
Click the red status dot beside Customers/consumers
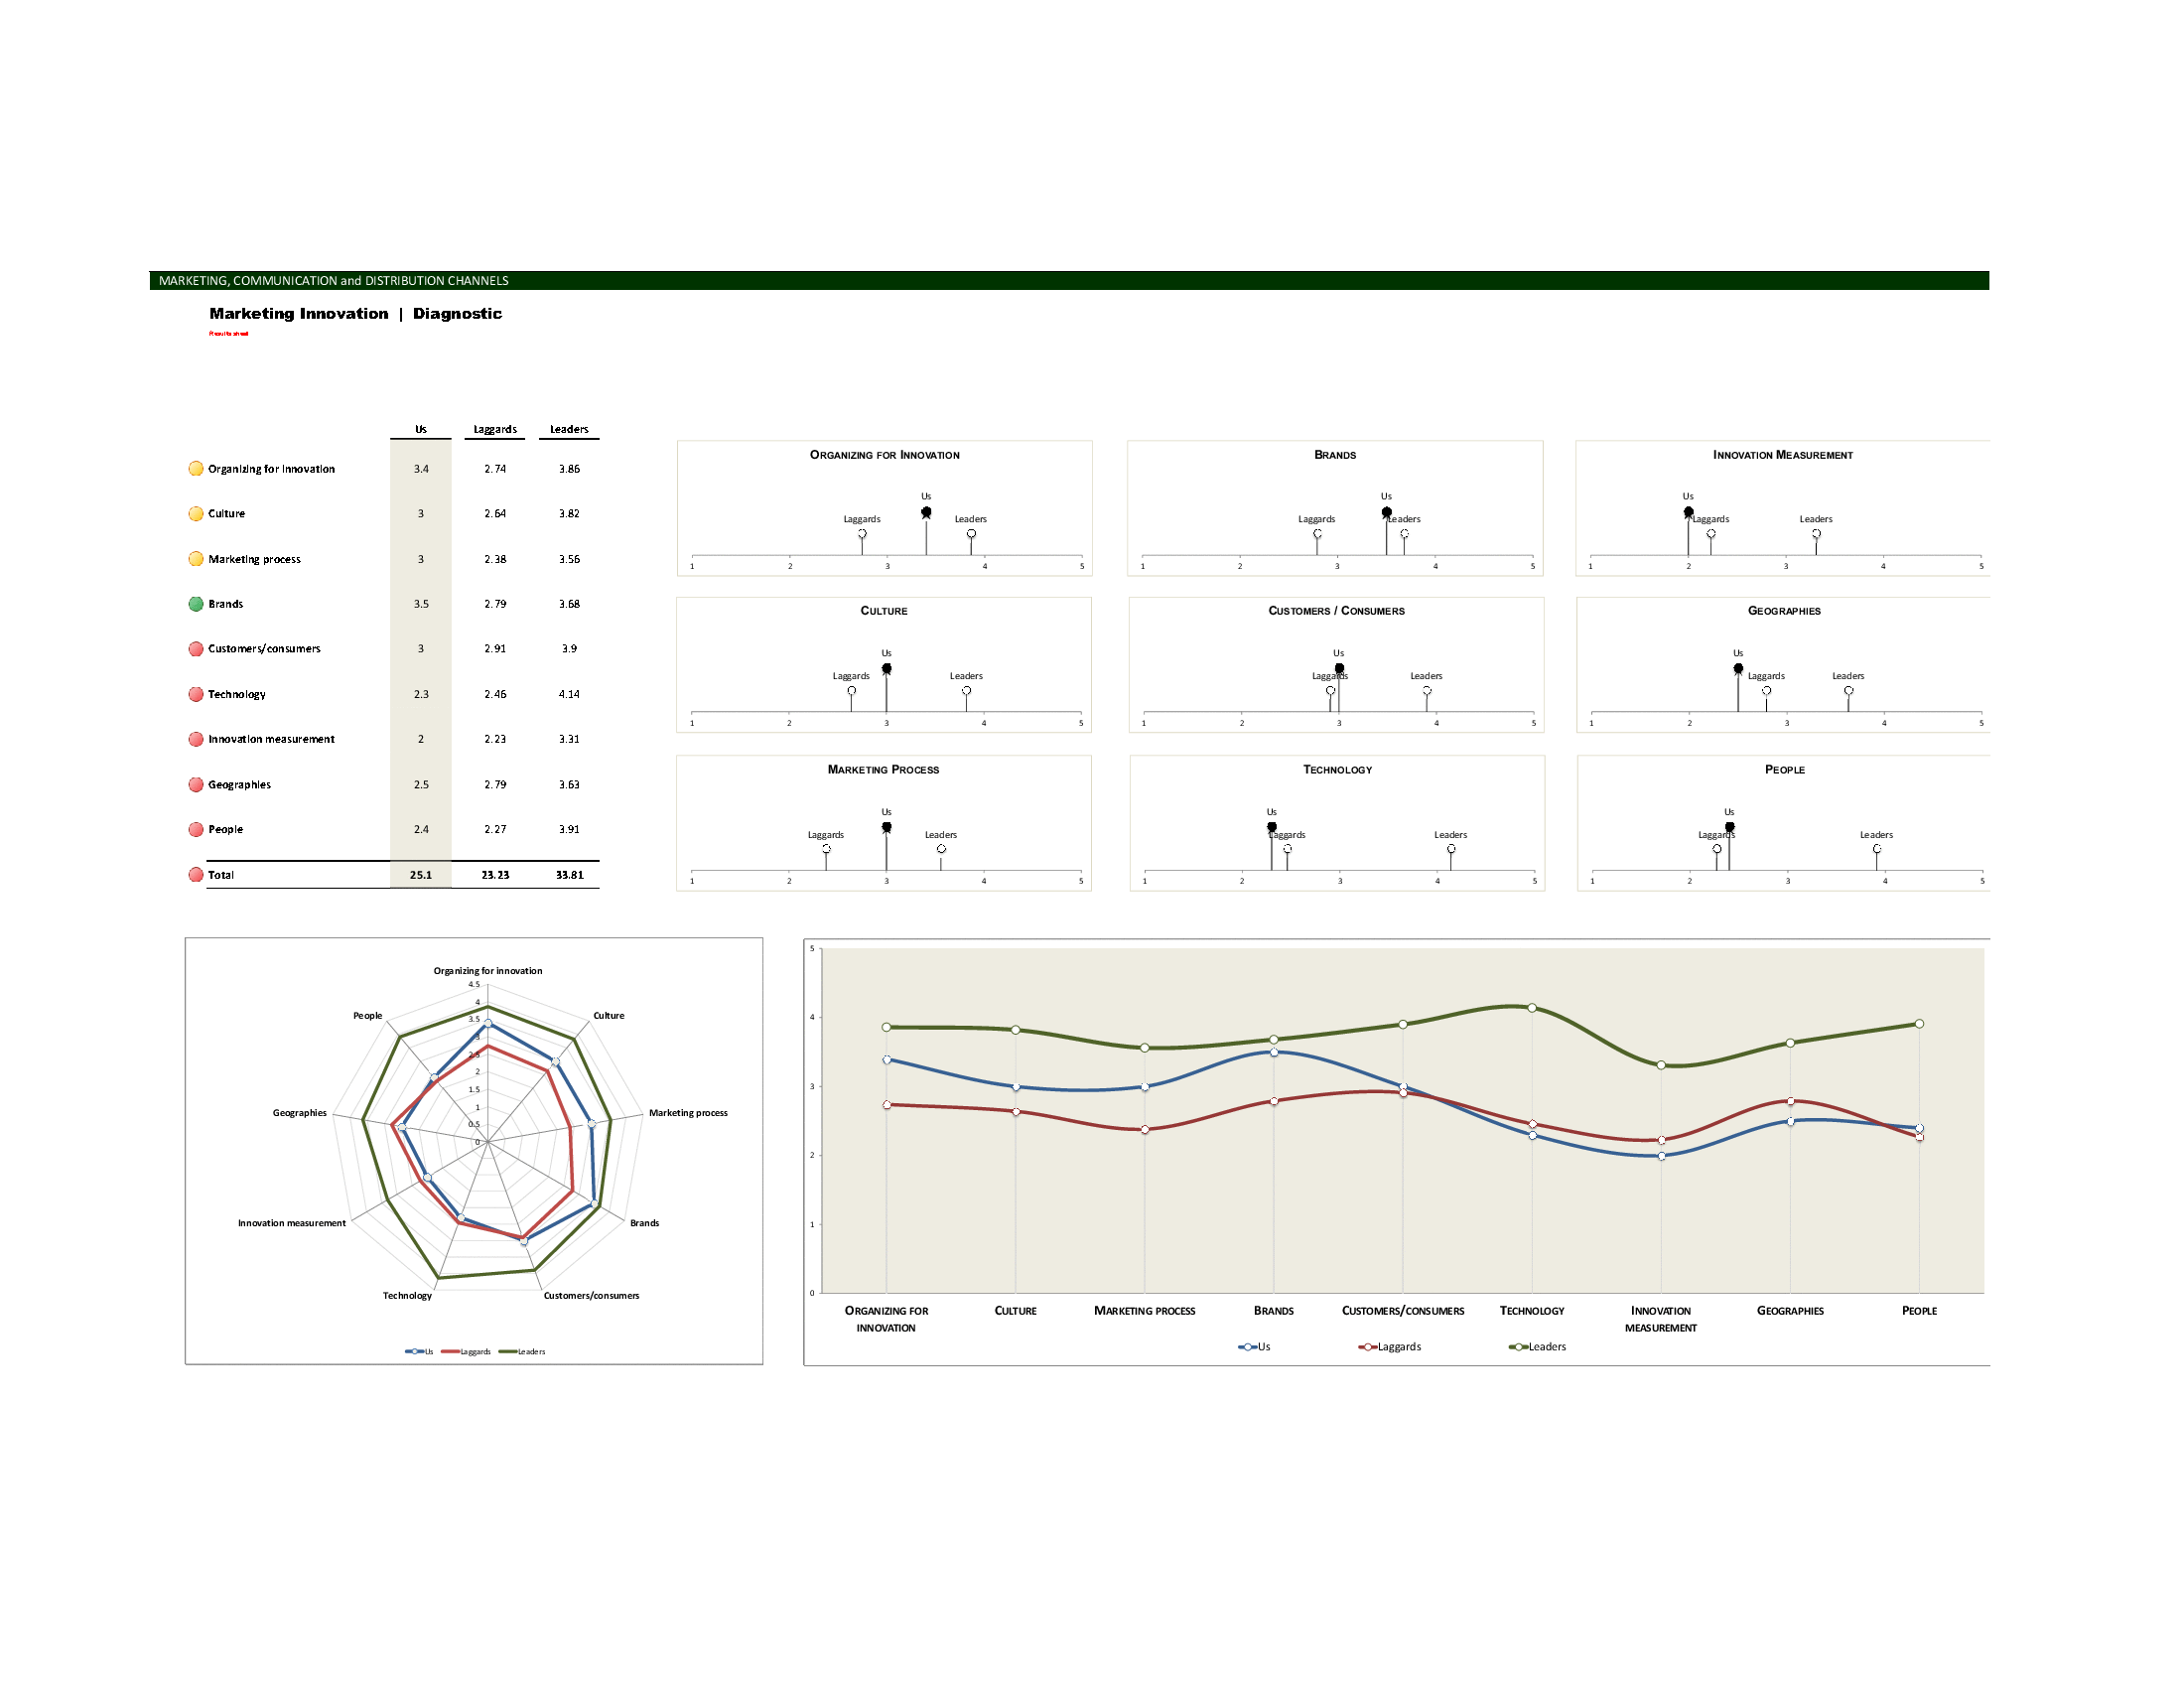[196, 649]
